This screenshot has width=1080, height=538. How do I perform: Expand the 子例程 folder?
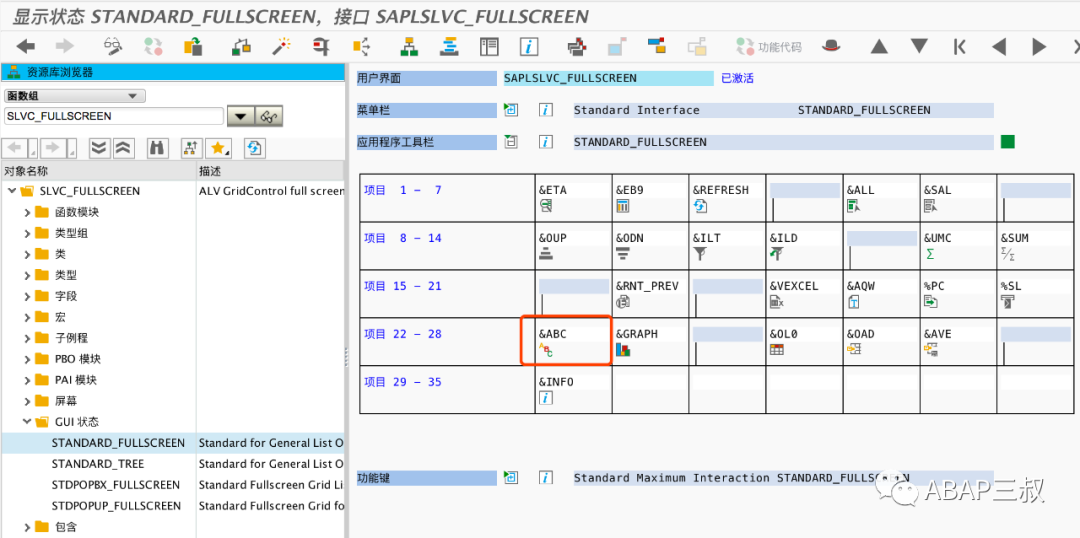[27, 338]
